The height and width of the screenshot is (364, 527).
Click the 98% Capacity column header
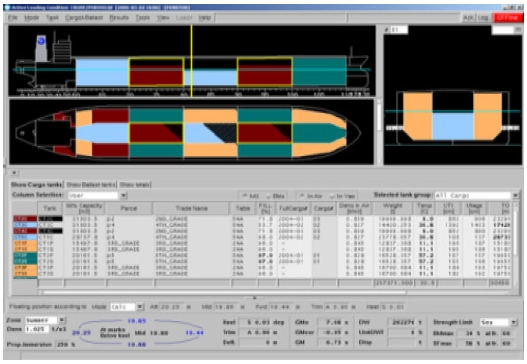point(84,208)
